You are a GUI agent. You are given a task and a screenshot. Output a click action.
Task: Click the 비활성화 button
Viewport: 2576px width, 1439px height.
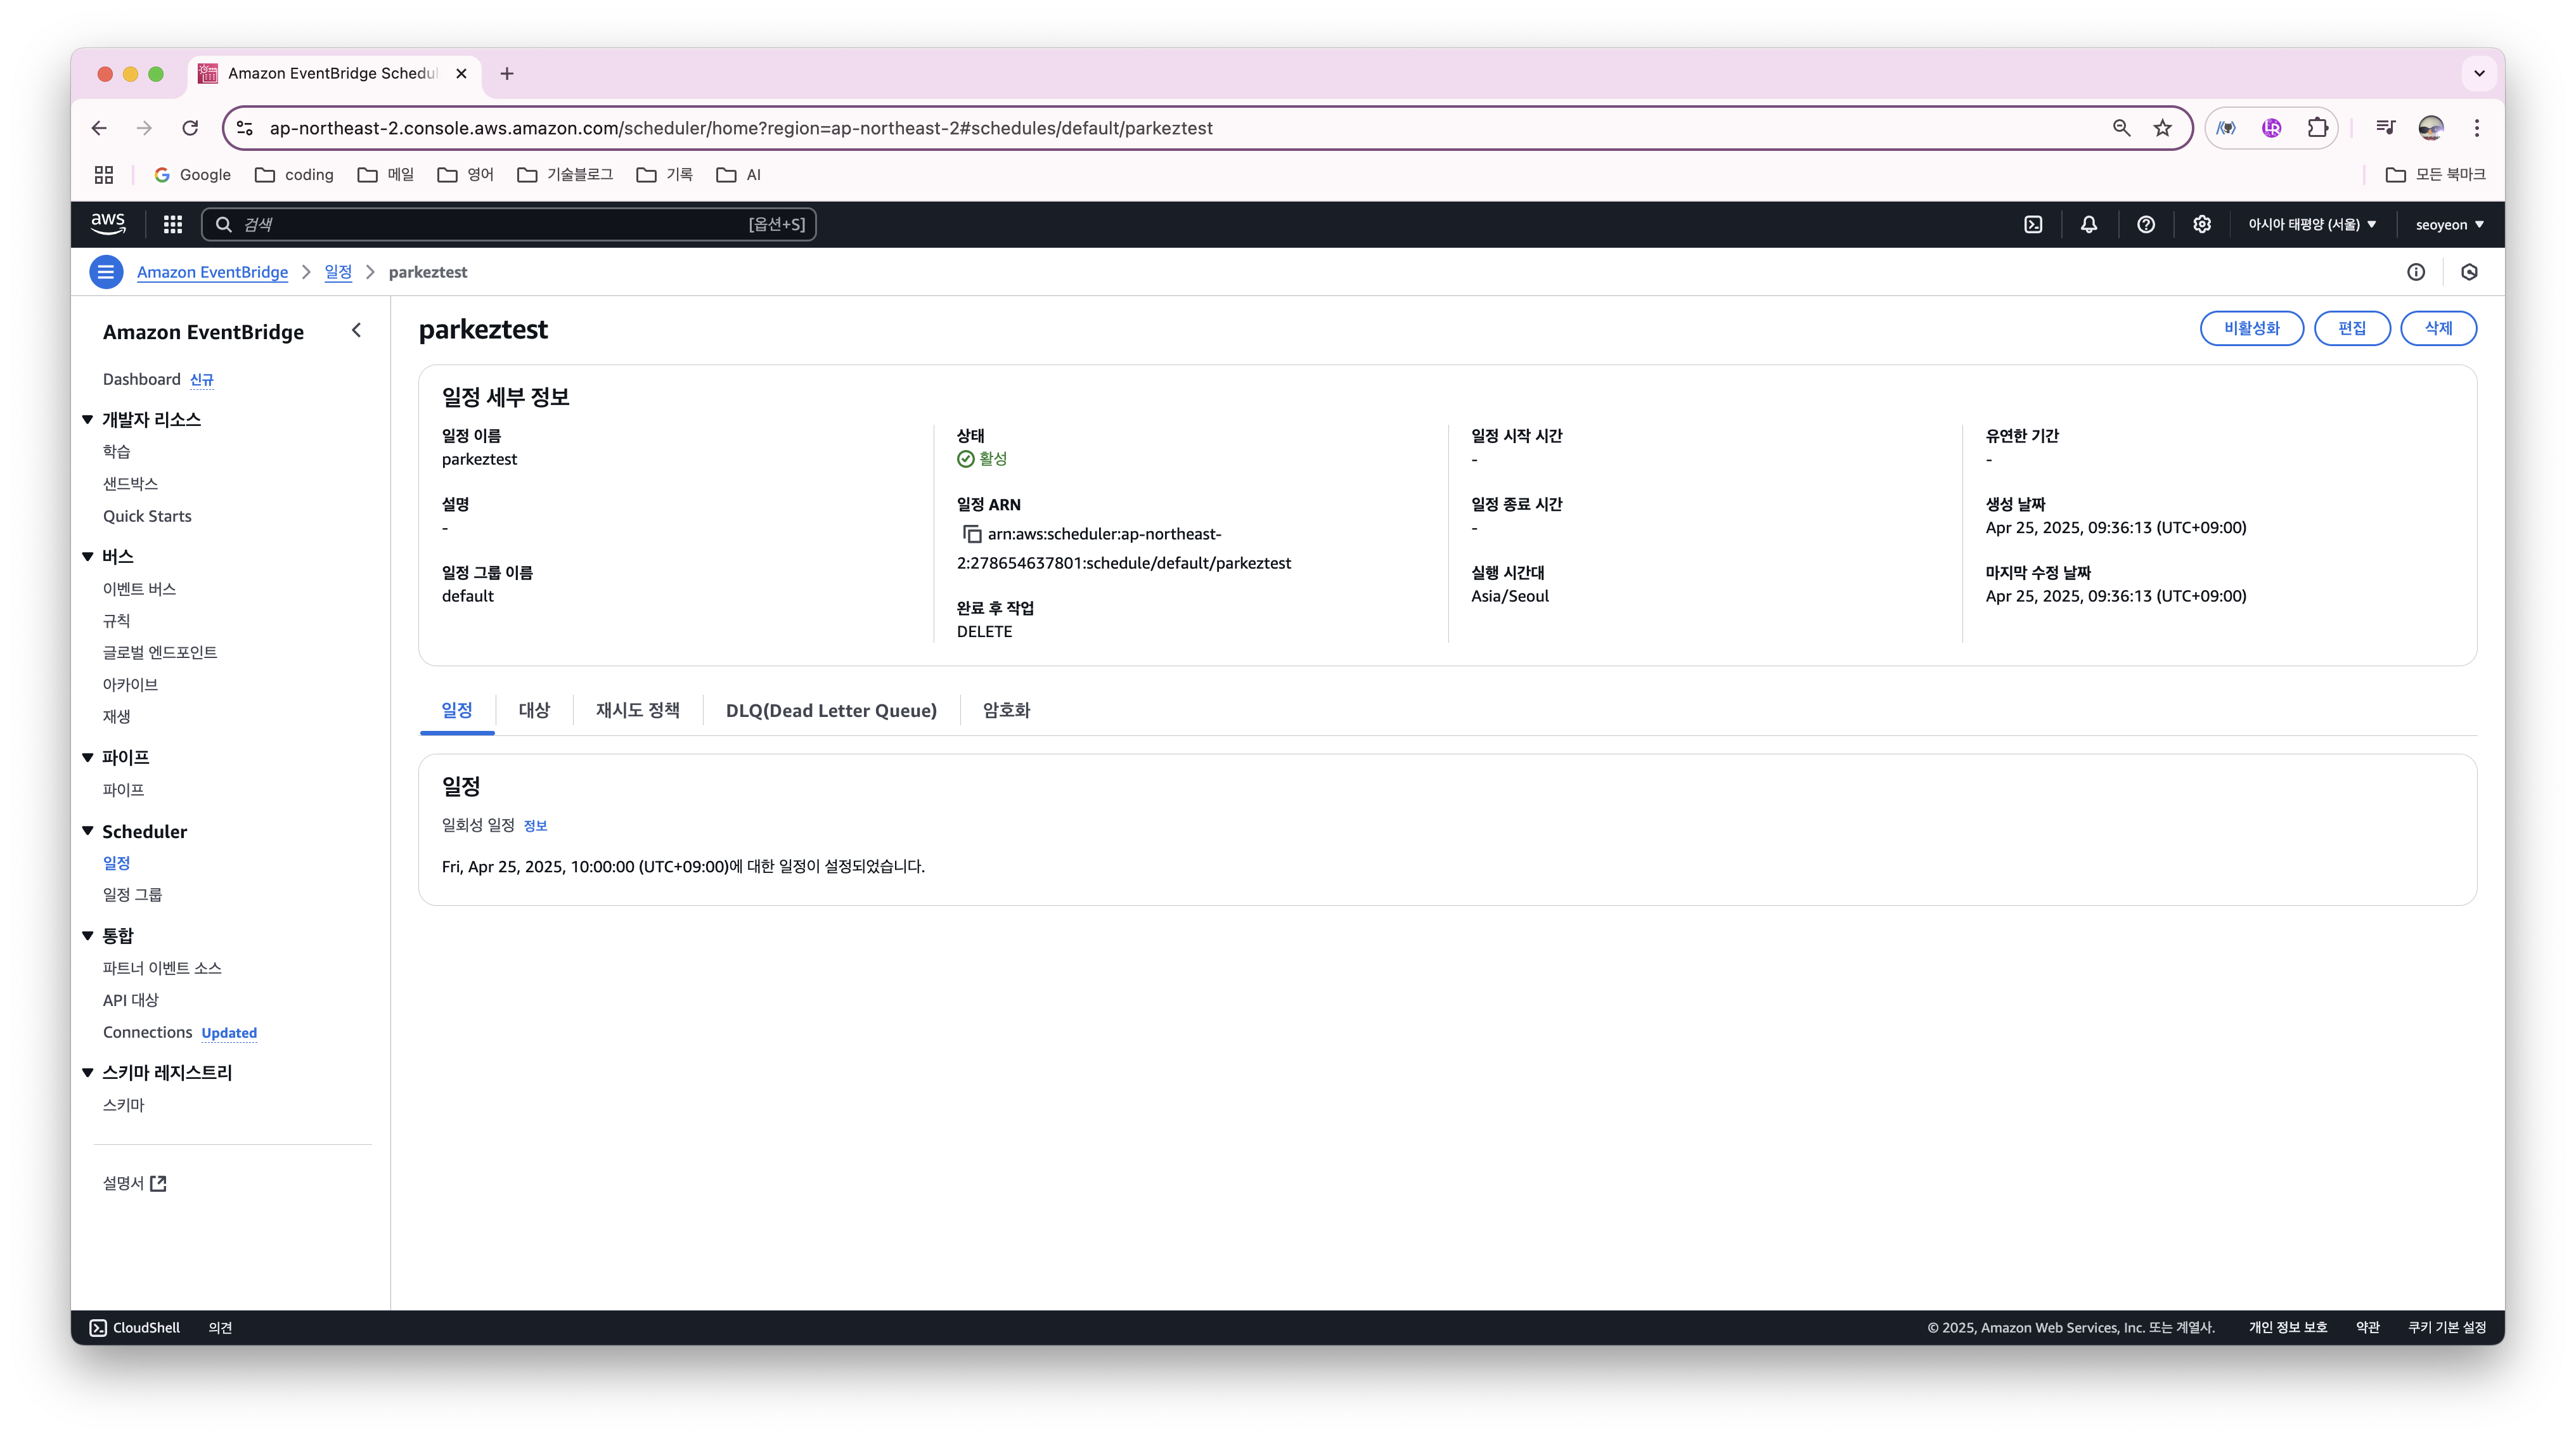2251,328
